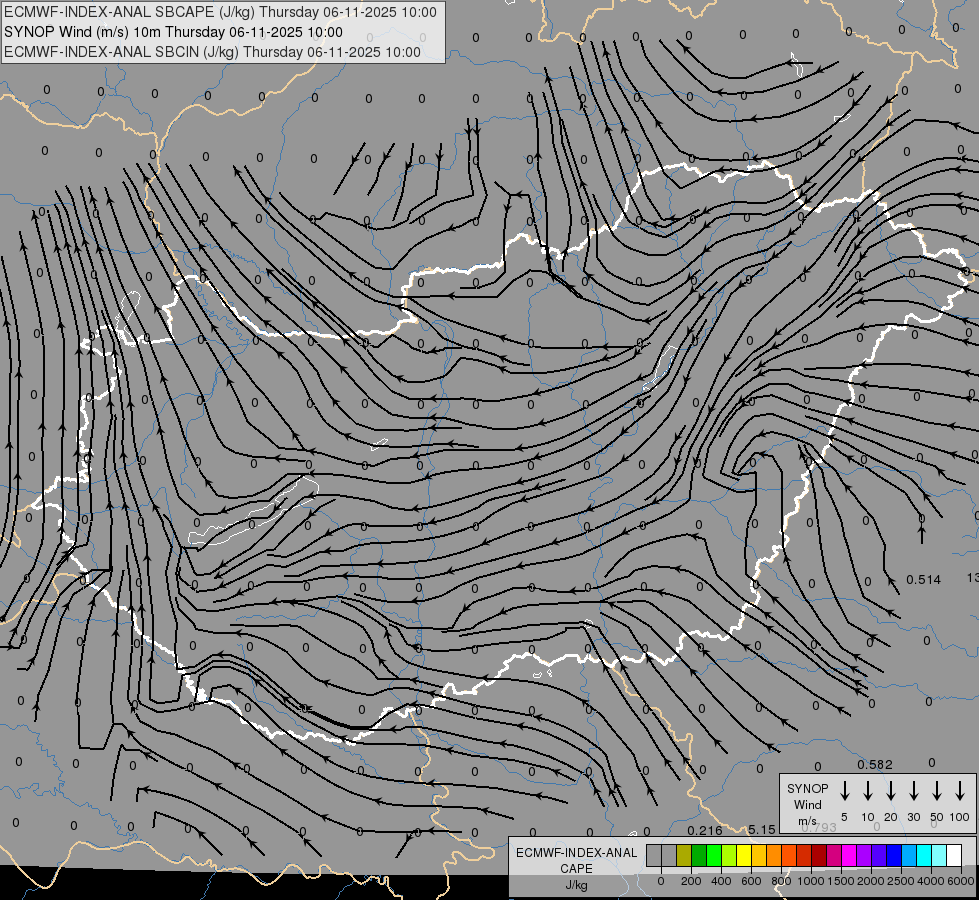Click the 6000 tick label on CAPE scale
Image resolution: width=979 pixels, height=900 pixels.
tap(961, 881)
